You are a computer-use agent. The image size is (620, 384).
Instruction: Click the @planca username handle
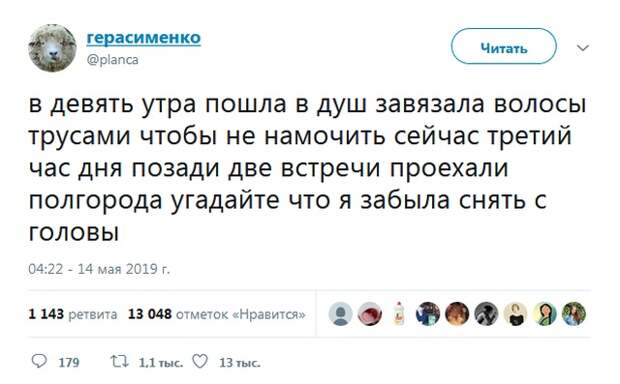tap(112, 60)
